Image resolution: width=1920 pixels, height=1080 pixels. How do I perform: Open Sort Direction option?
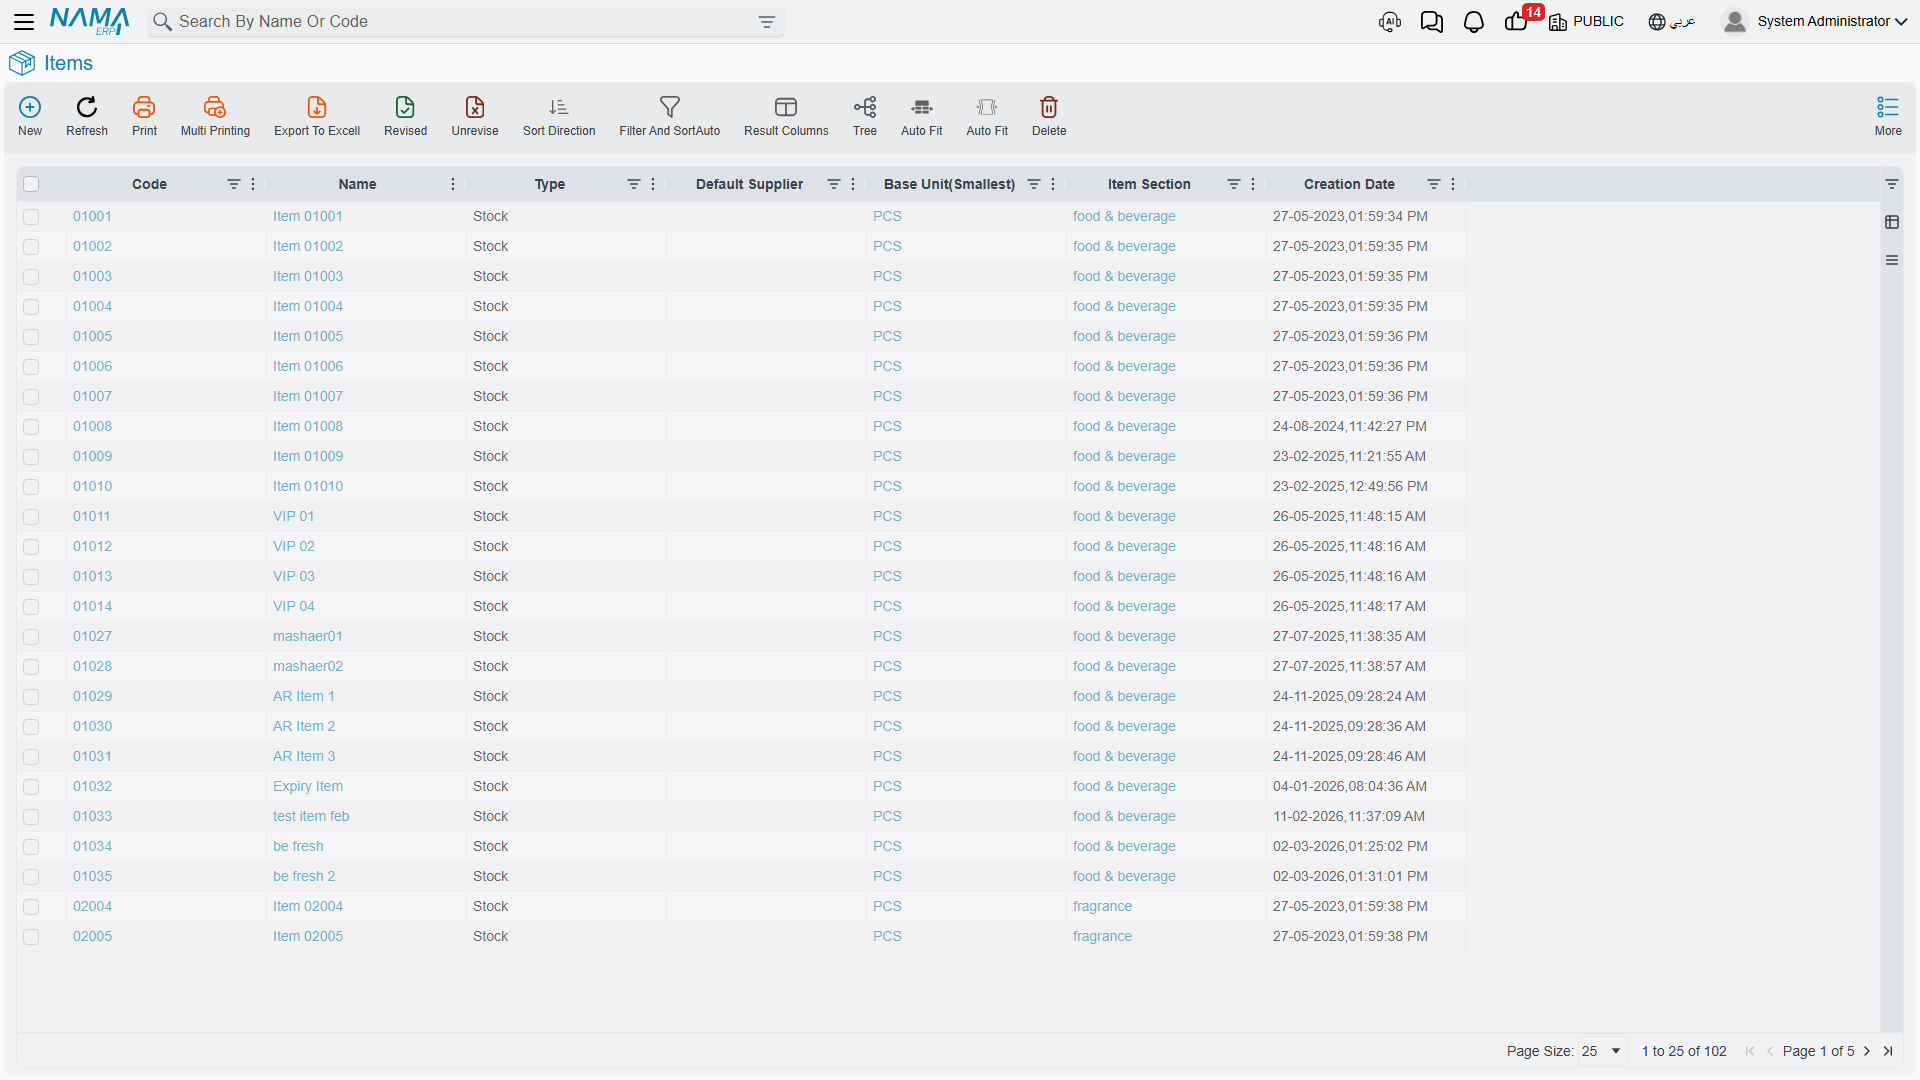pyautogui.click(x=559, y=116)
